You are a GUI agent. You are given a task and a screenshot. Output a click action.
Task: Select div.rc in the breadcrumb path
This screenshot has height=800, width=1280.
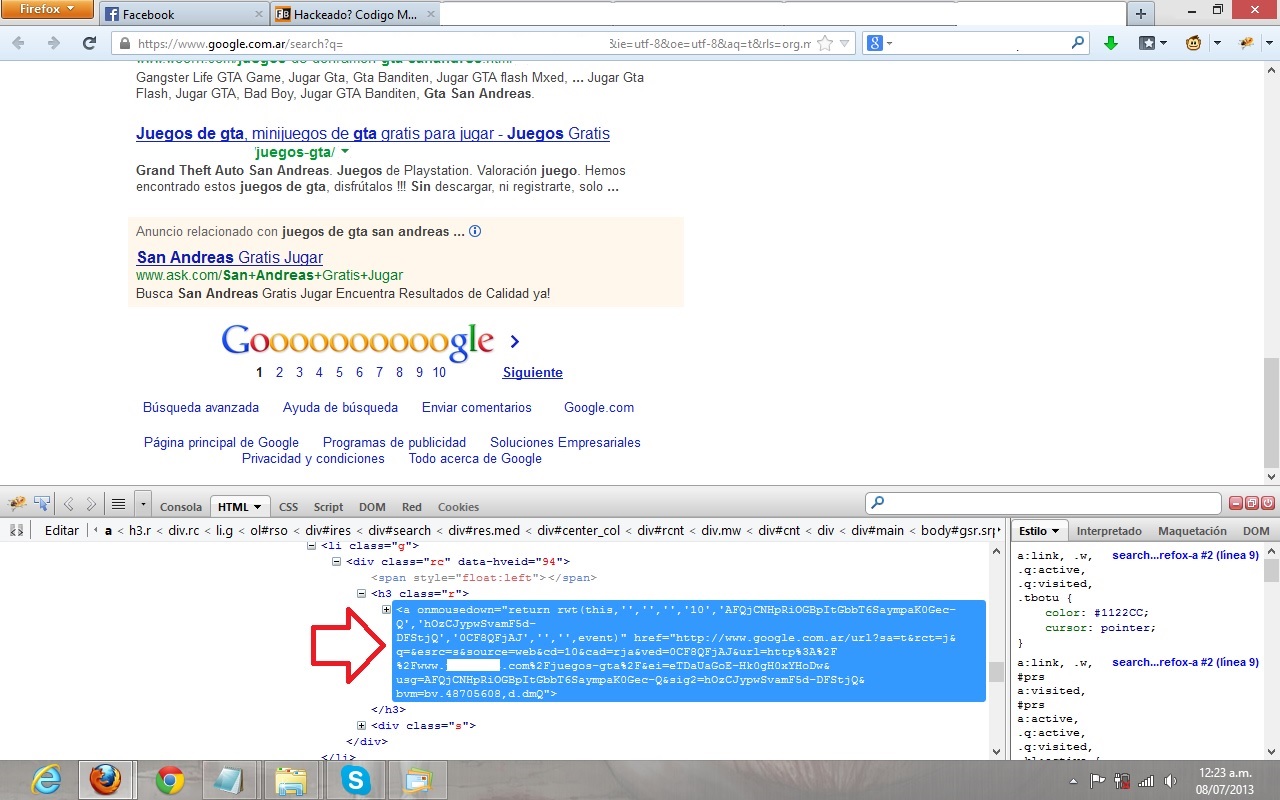[186, 531]
